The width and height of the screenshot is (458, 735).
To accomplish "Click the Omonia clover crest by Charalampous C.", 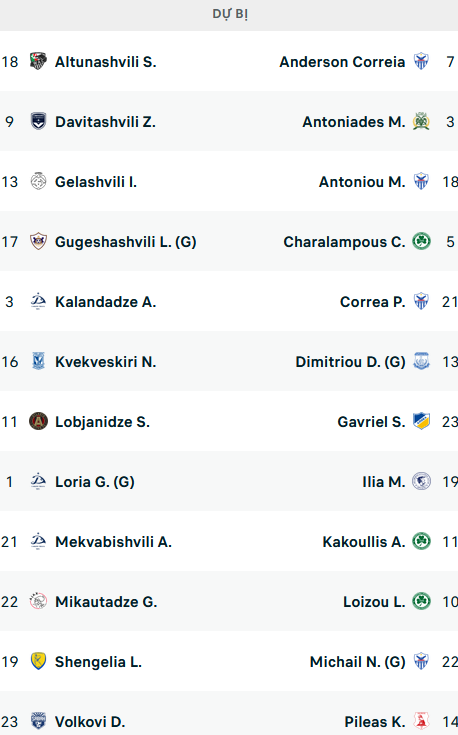I will (x=421, y=241).
